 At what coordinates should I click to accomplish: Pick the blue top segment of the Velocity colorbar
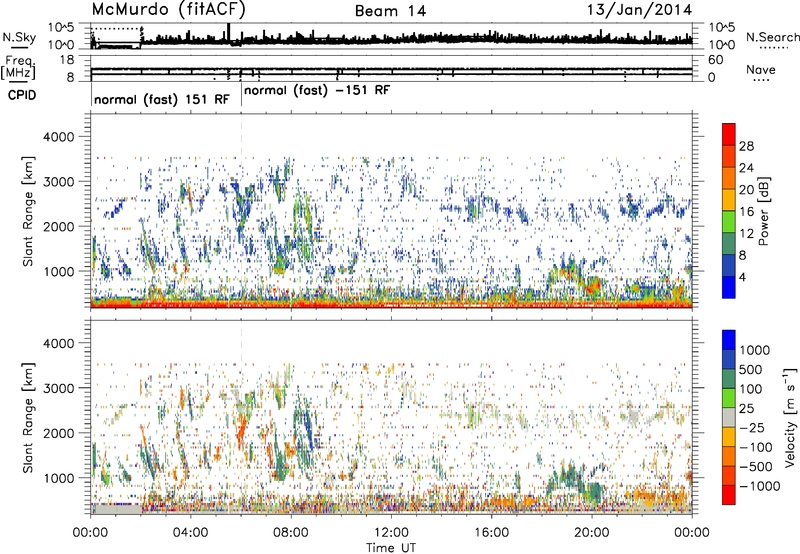pos(729,340)
